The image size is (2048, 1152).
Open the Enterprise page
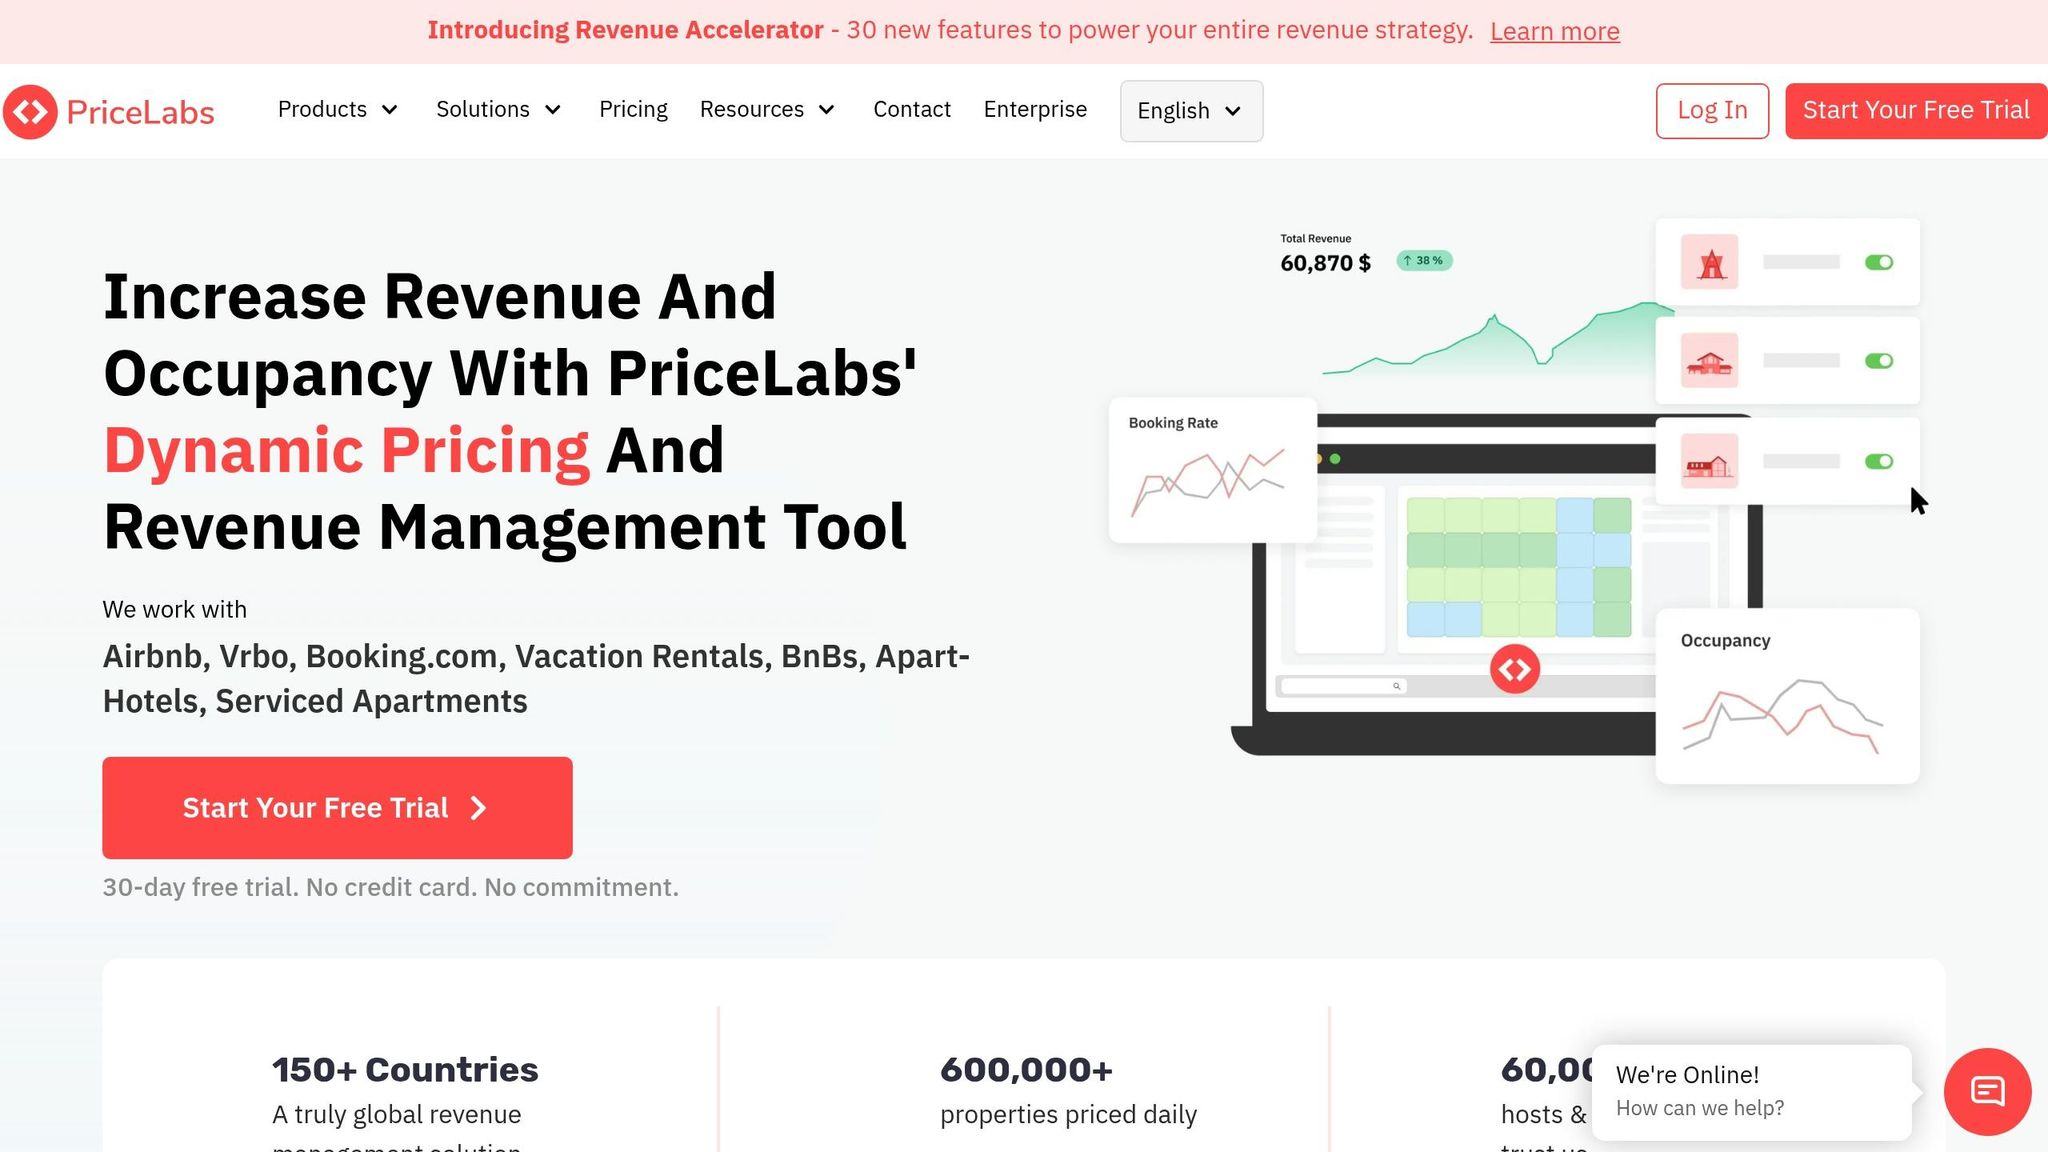tap(1035, 109)
